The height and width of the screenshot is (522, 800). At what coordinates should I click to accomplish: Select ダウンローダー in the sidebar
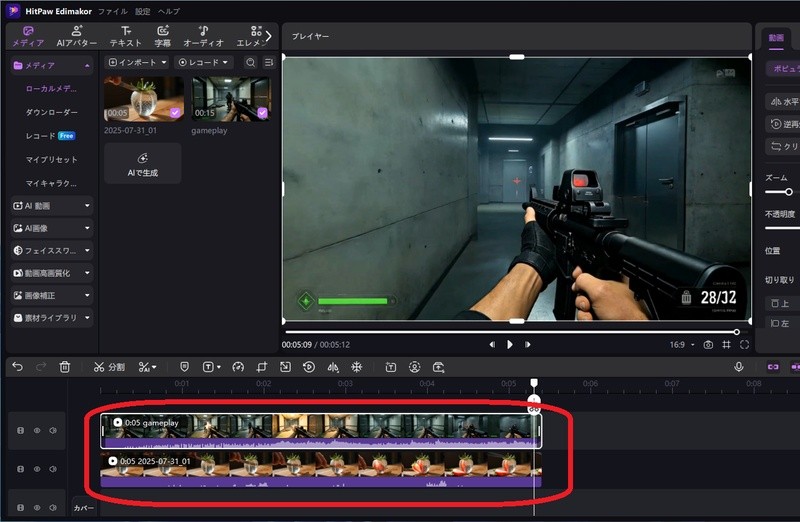tap(52, 112)
